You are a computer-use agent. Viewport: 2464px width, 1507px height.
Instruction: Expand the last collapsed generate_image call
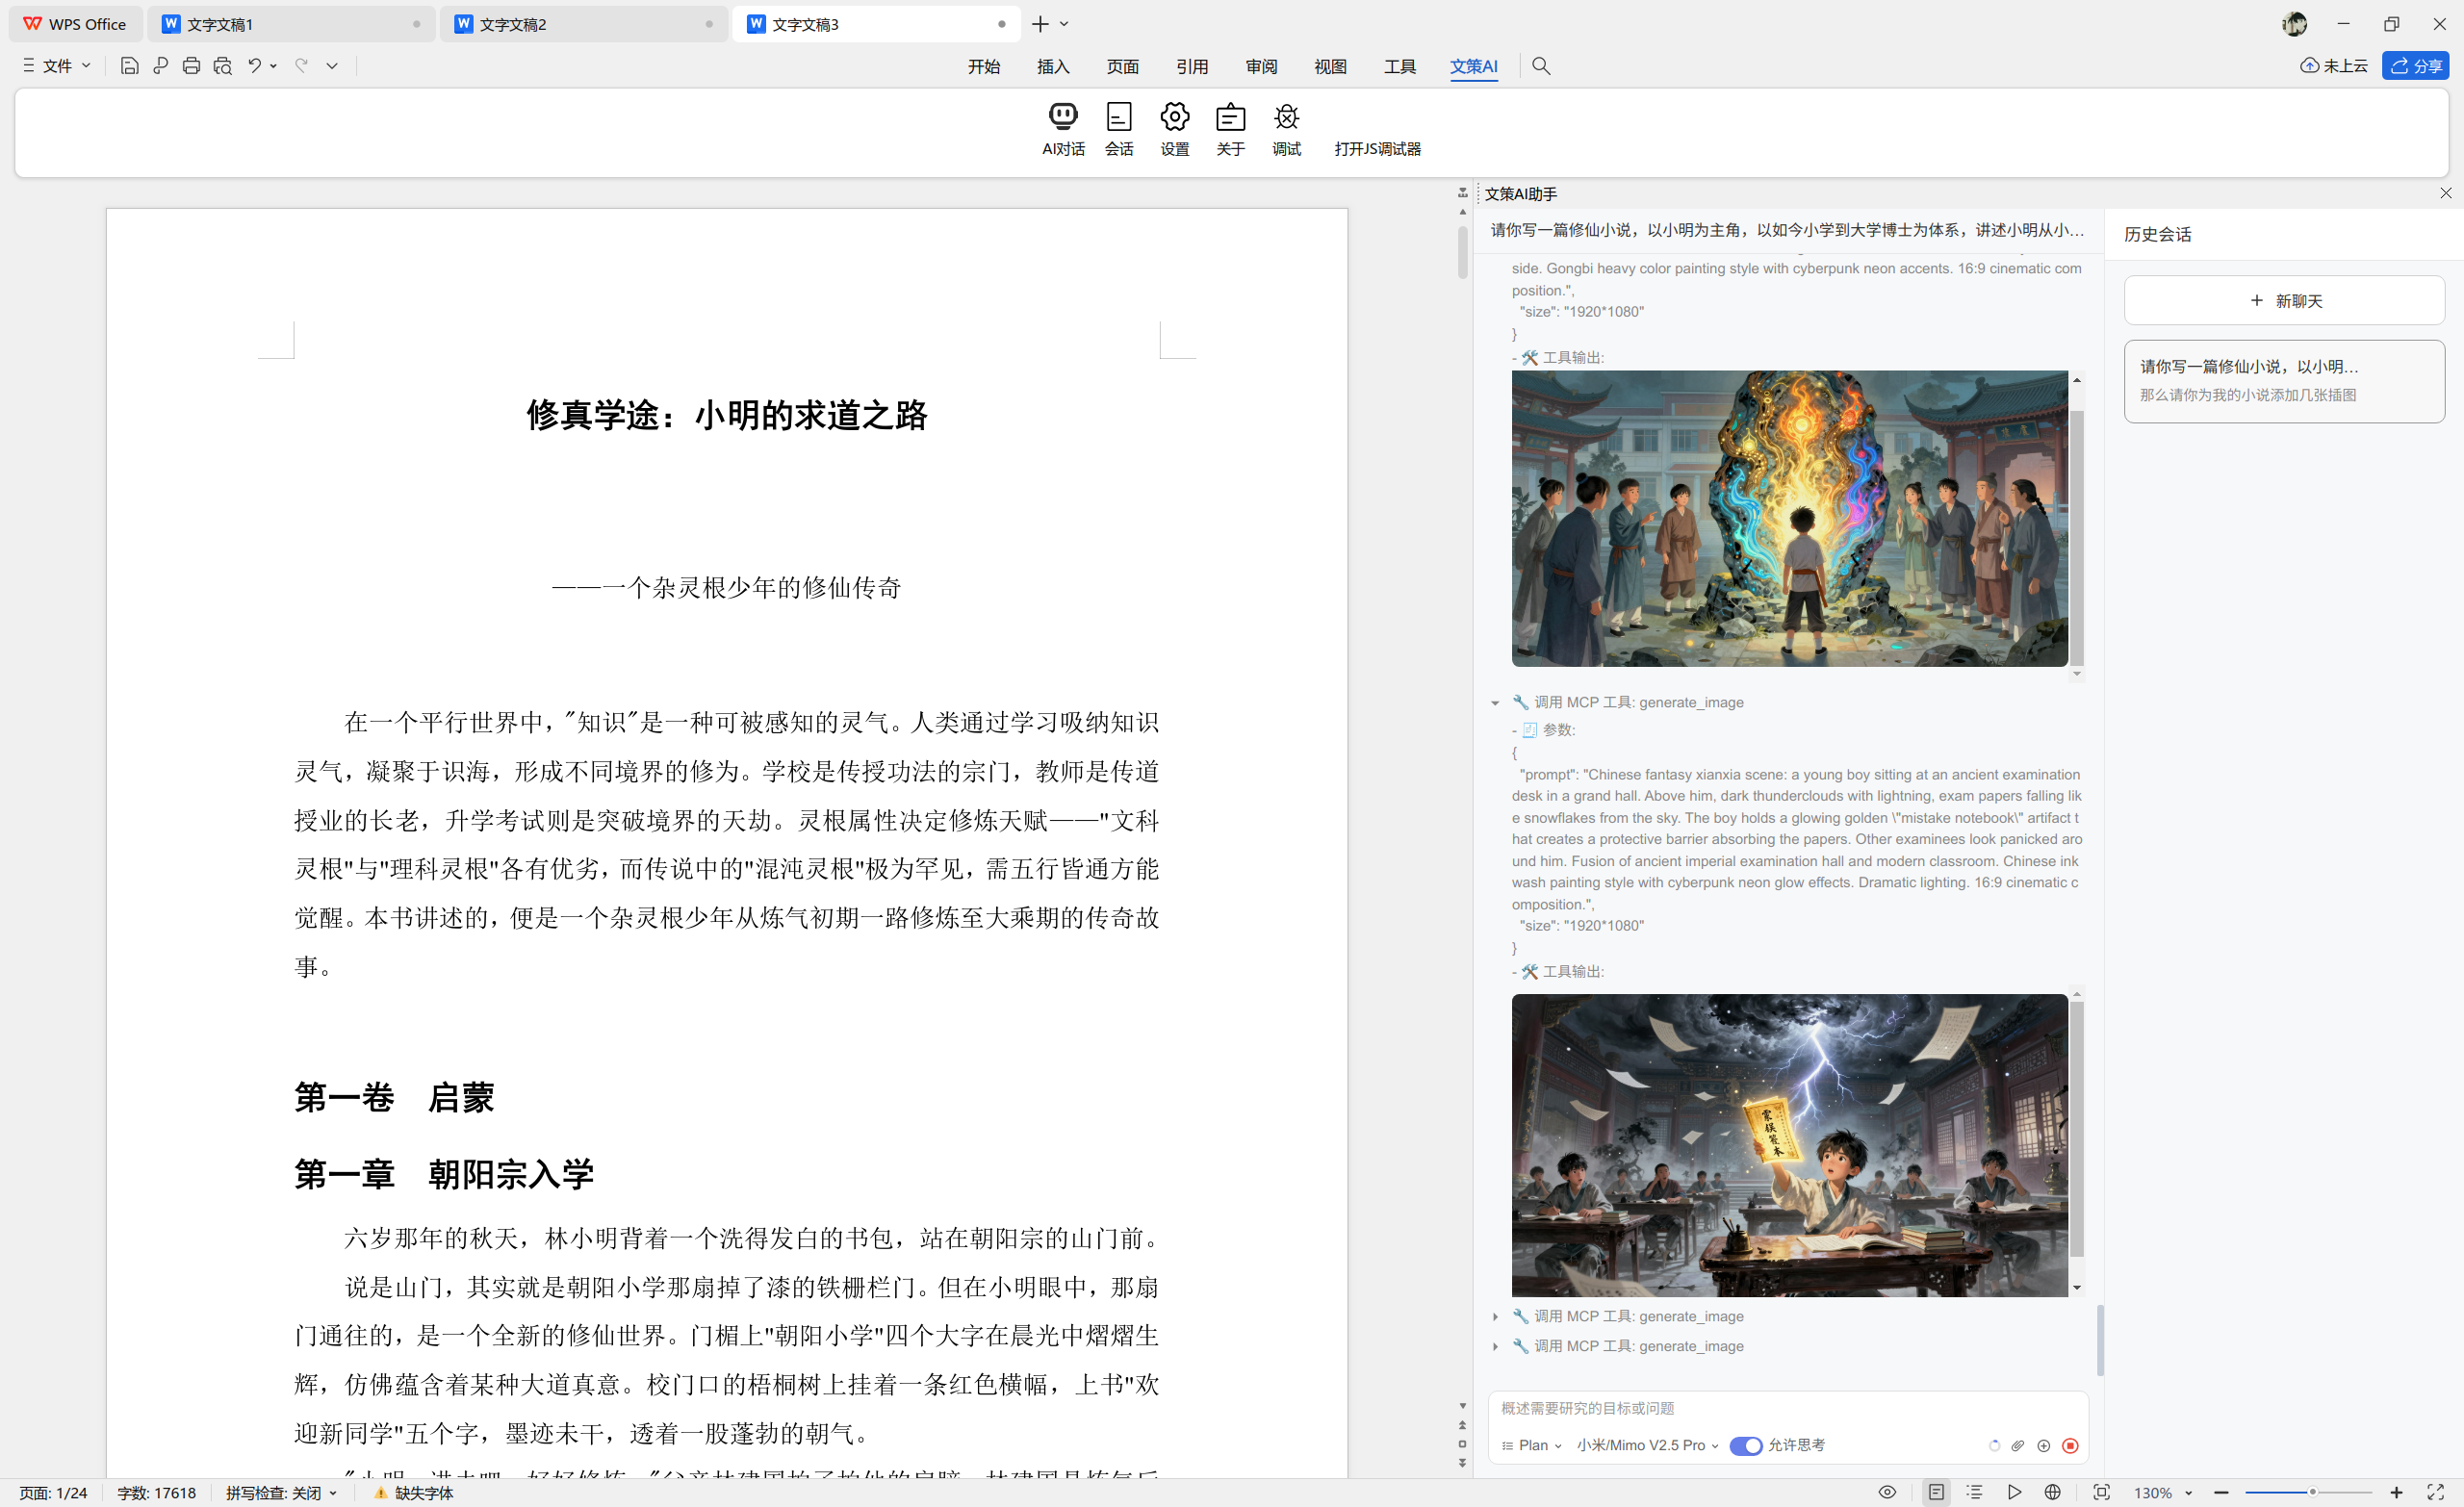tap(1495, 1347)
